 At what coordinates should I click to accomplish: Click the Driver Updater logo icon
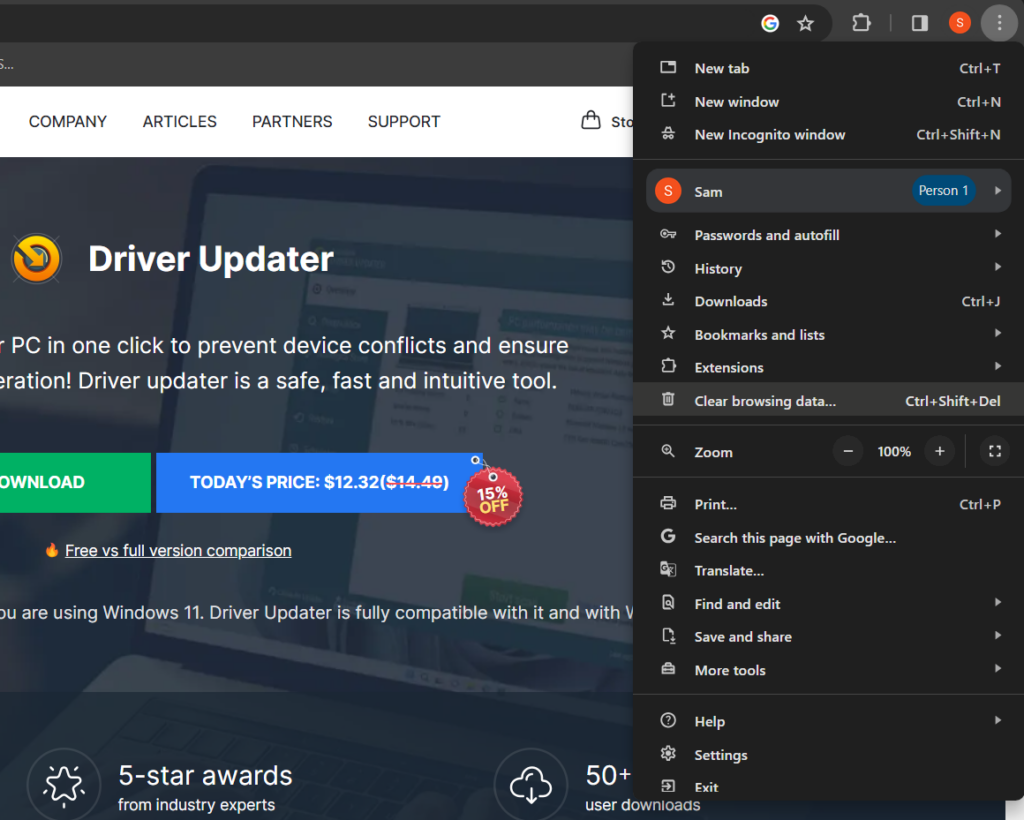pyautogui.click(x=36, y=258)
